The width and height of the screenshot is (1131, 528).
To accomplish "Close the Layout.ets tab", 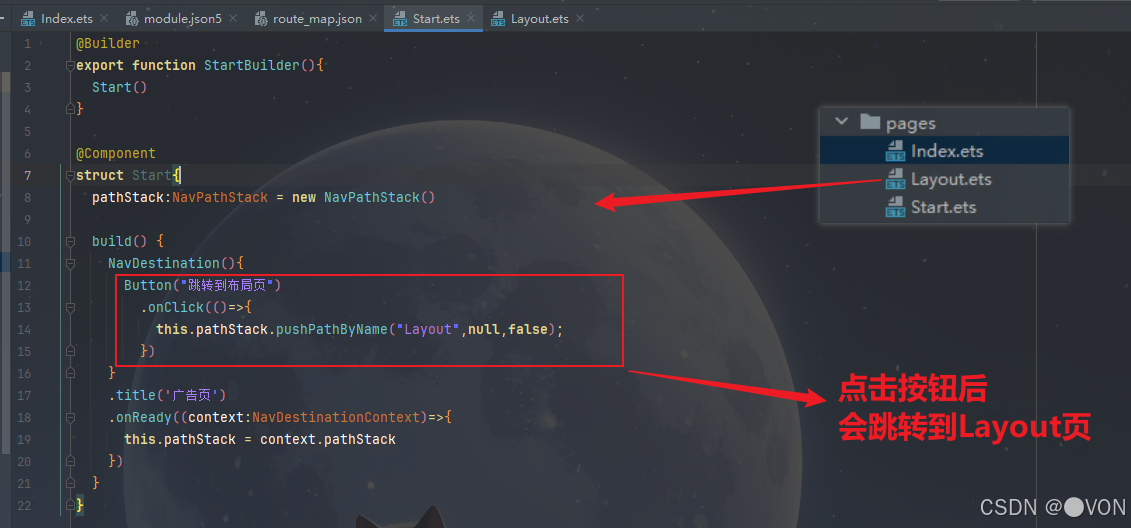I will [579, 19].
